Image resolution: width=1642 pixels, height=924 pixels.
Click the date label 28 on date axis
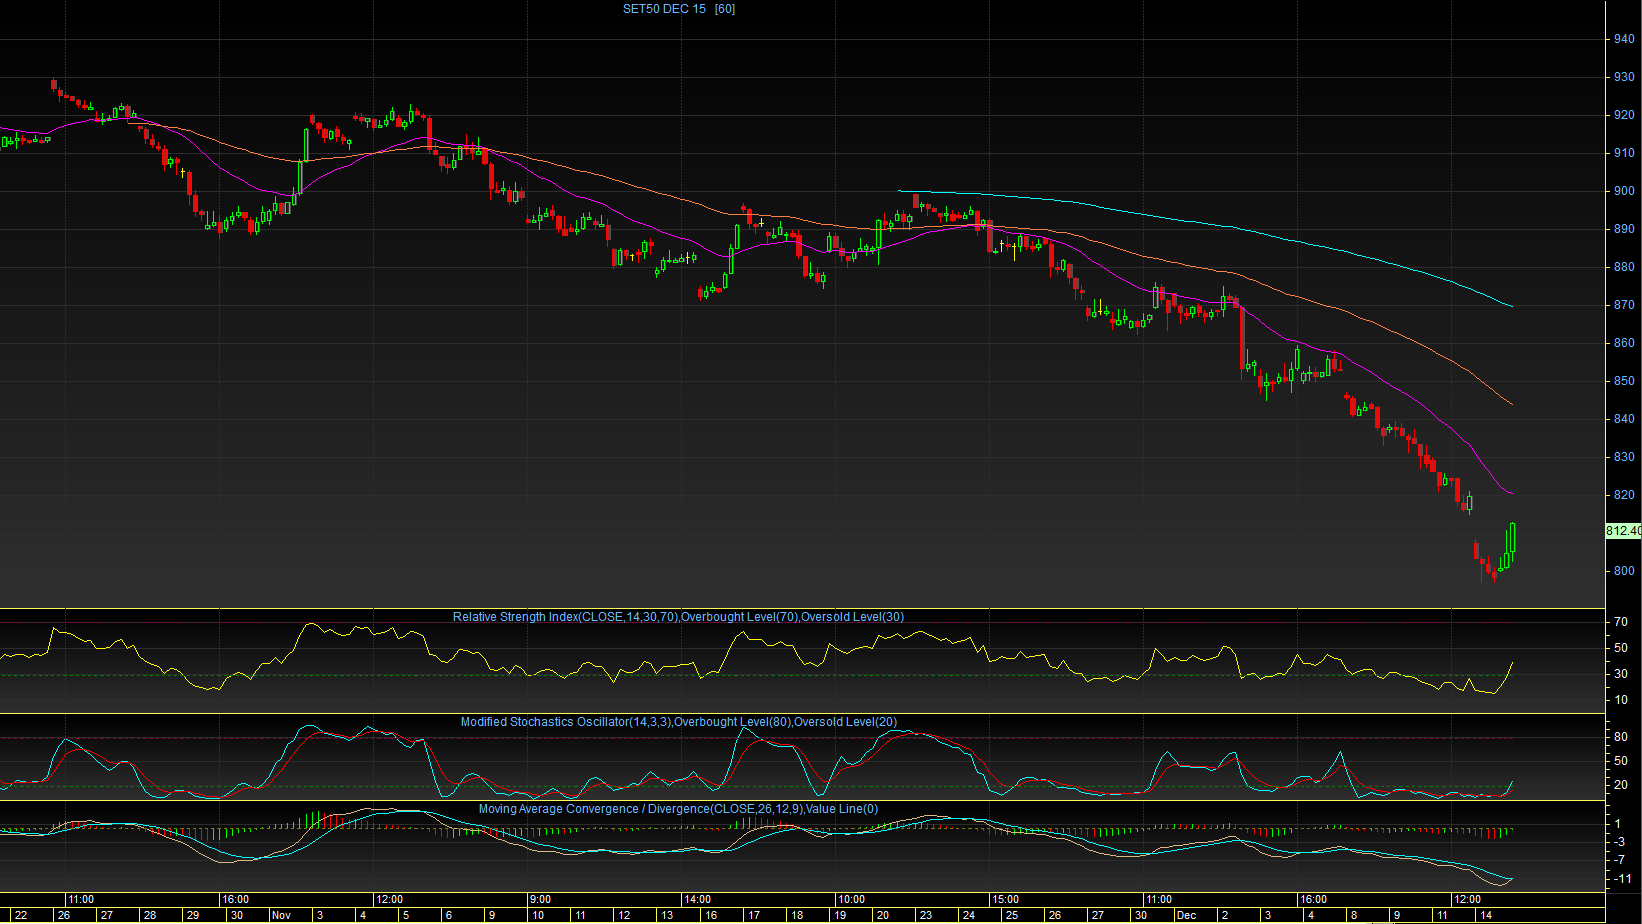click(149, 915)
